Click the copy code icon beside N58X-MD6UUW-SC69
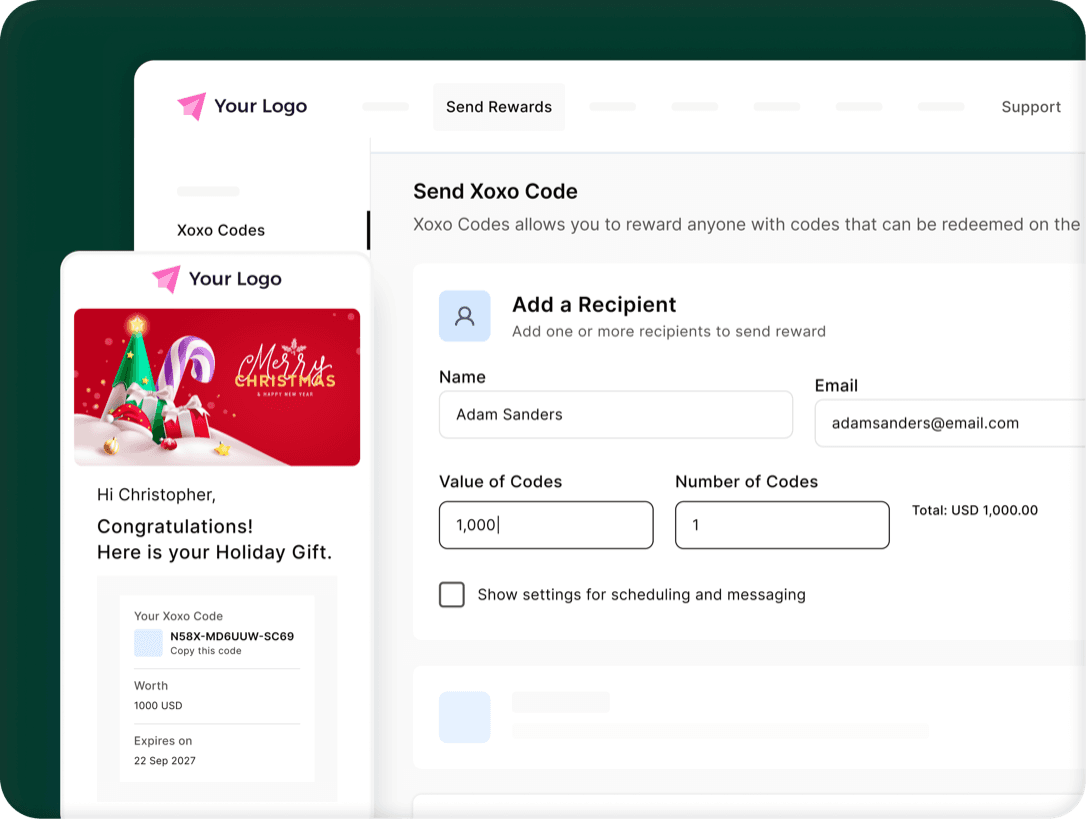 148,643
